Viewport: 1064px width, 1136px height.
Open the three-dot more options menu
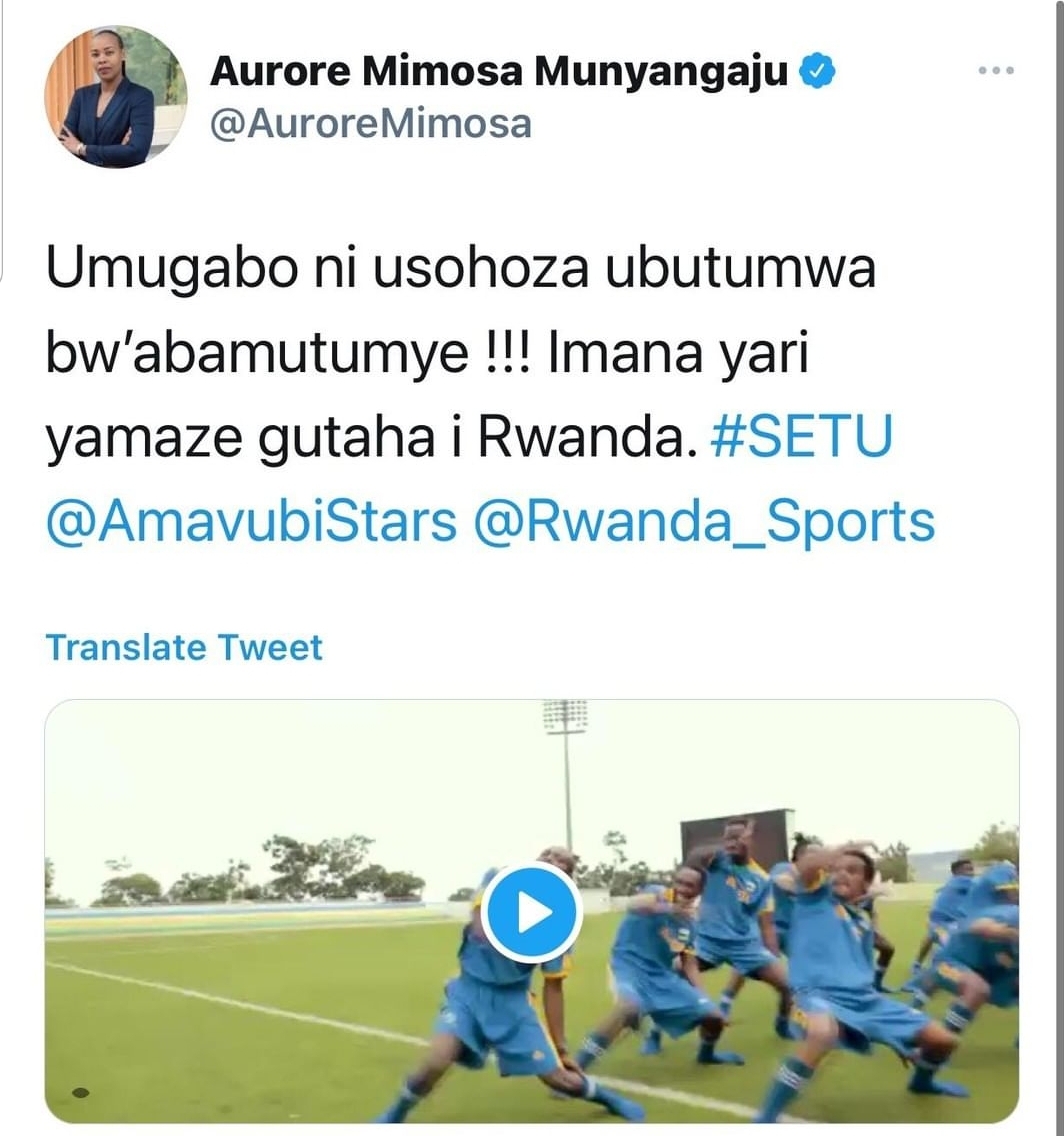click(x=996, y=70)
